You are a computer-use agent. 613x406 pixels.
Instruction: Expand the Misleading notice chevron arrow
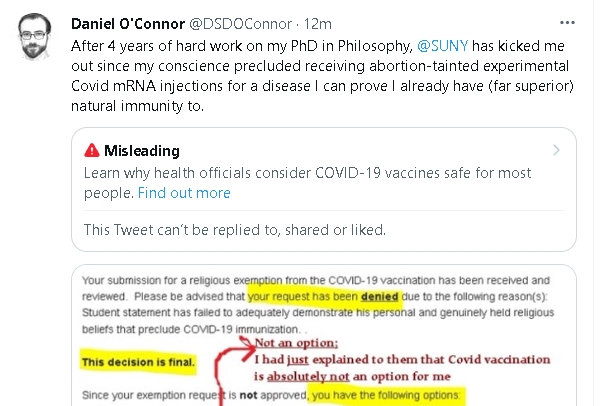(556, 151)
